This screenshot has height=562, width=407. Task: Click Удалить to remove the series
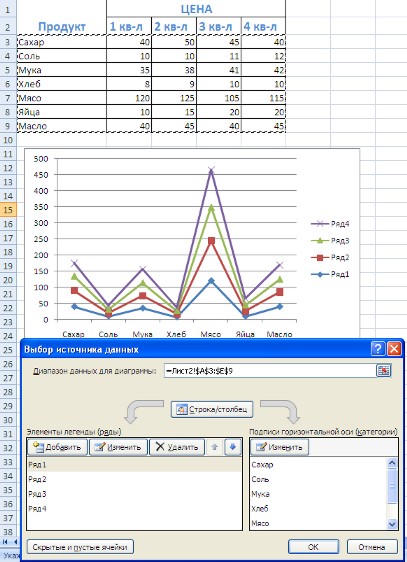click(177, 447)
